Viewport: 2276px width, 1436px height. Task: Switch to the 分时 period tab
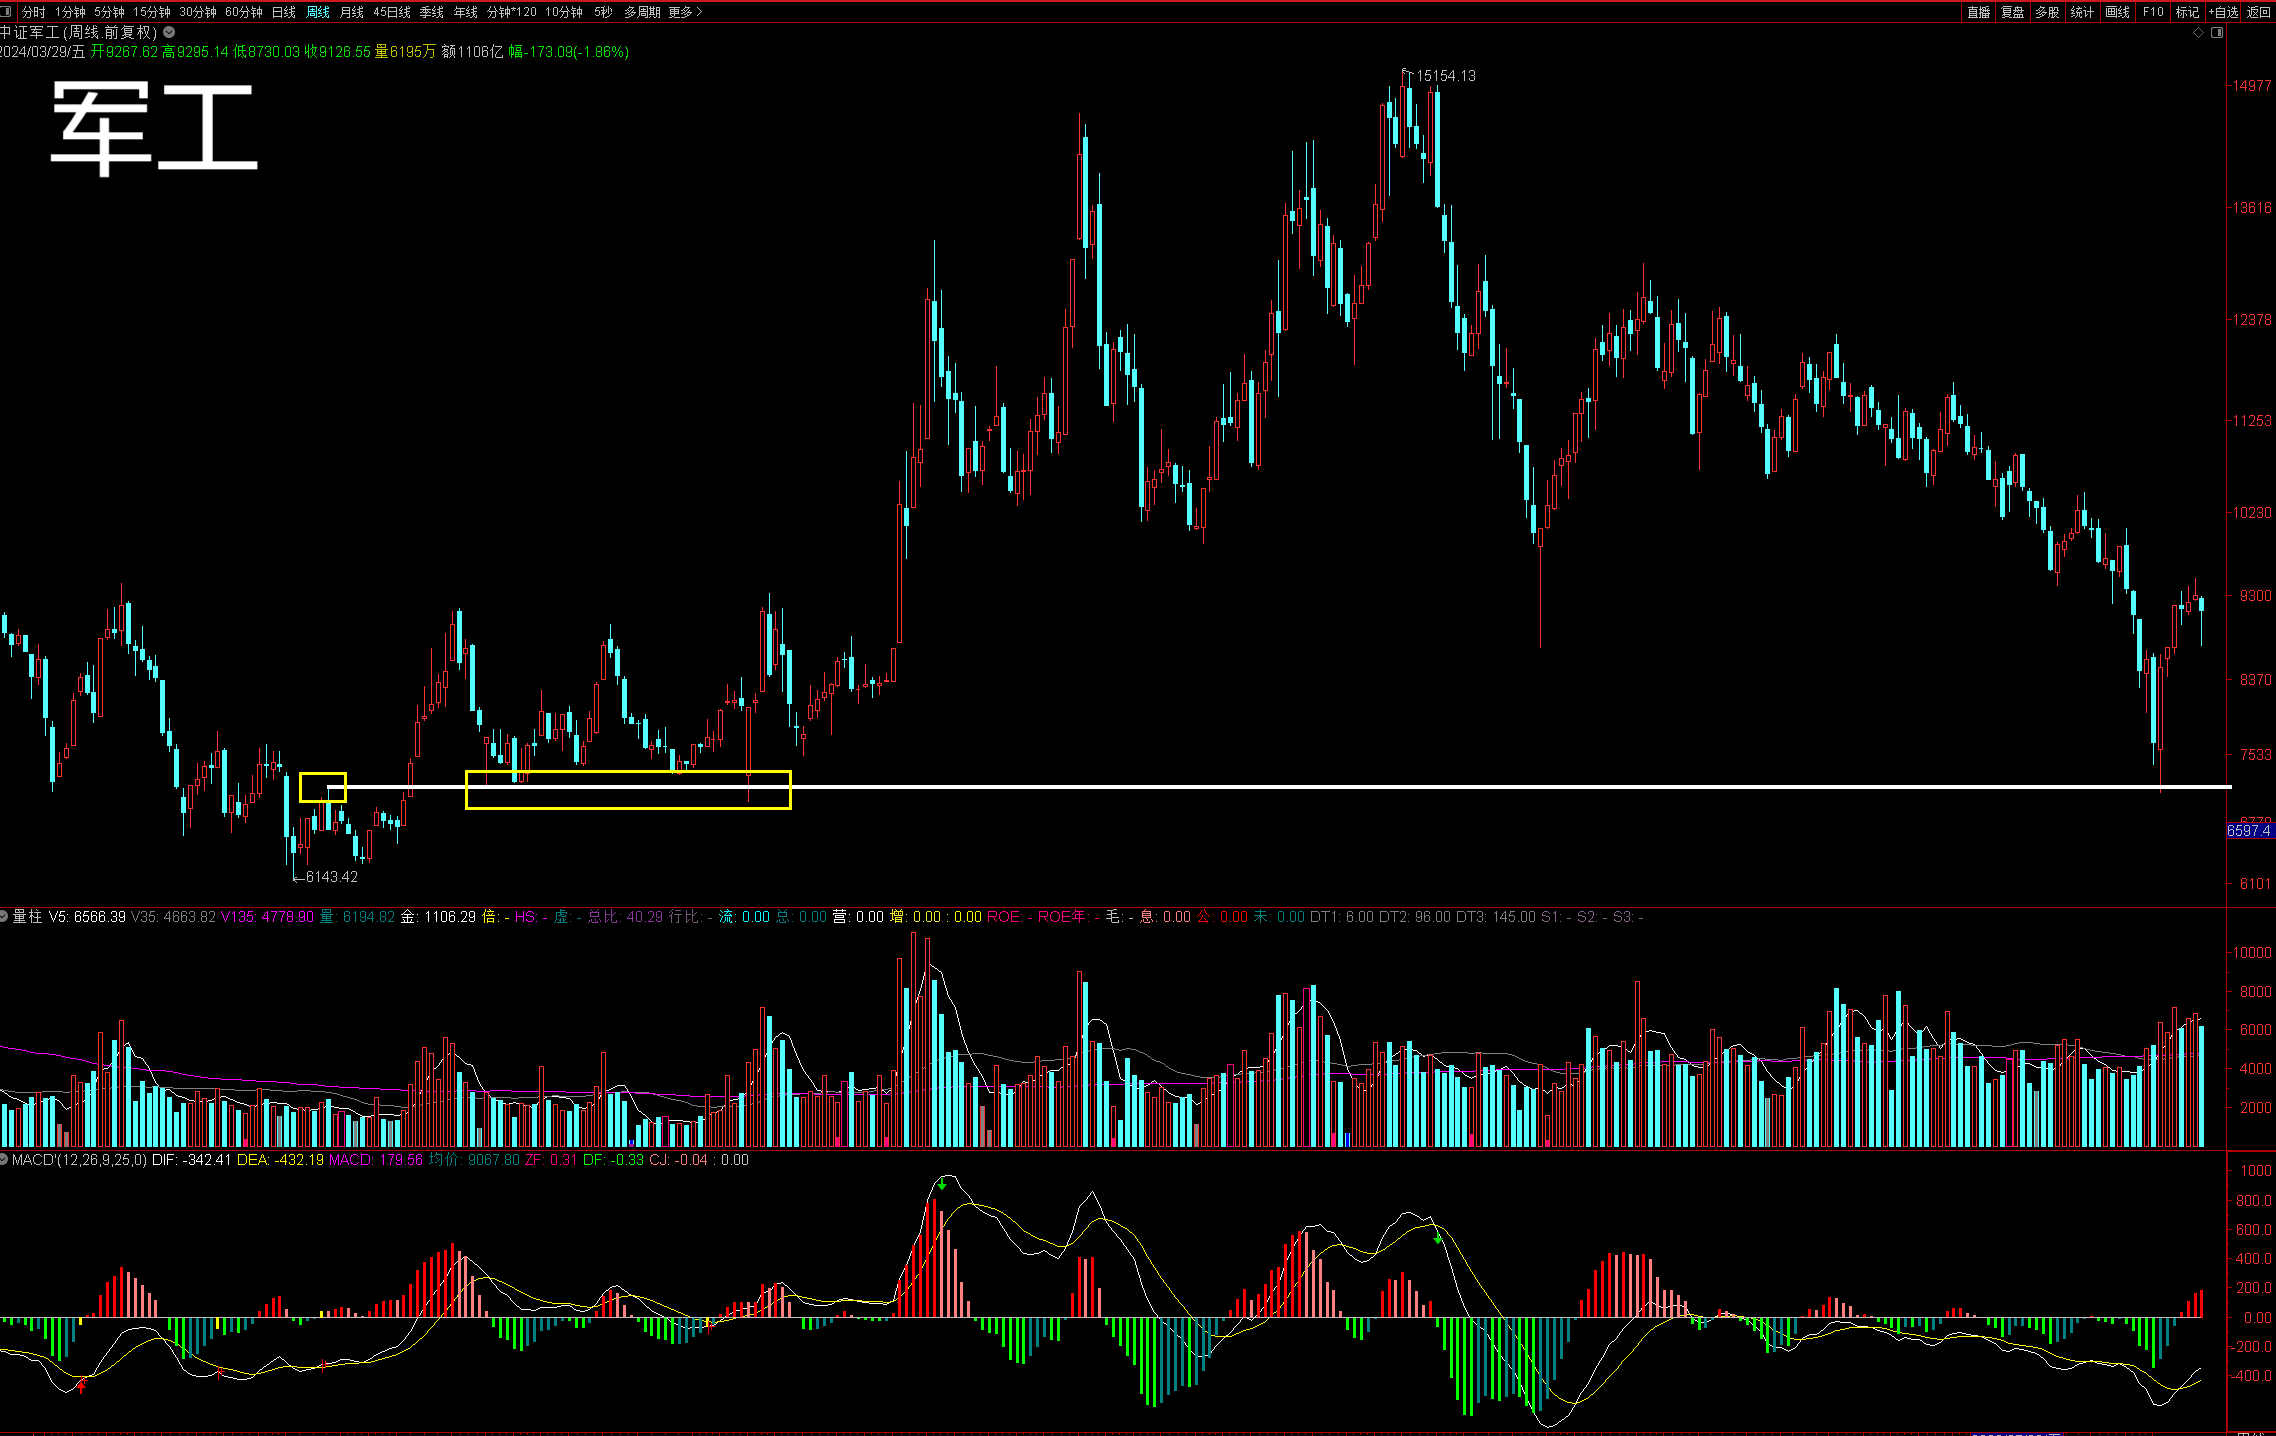tap(34, 12)
